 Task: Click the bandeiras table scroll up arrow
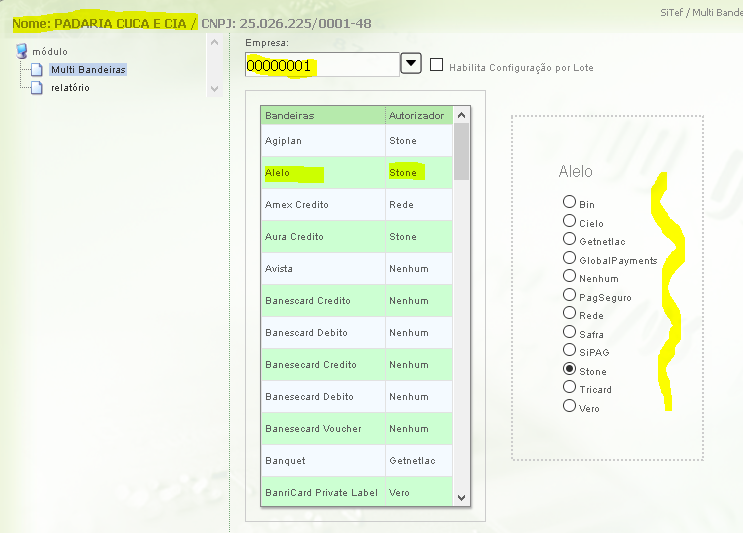[462, 115]
